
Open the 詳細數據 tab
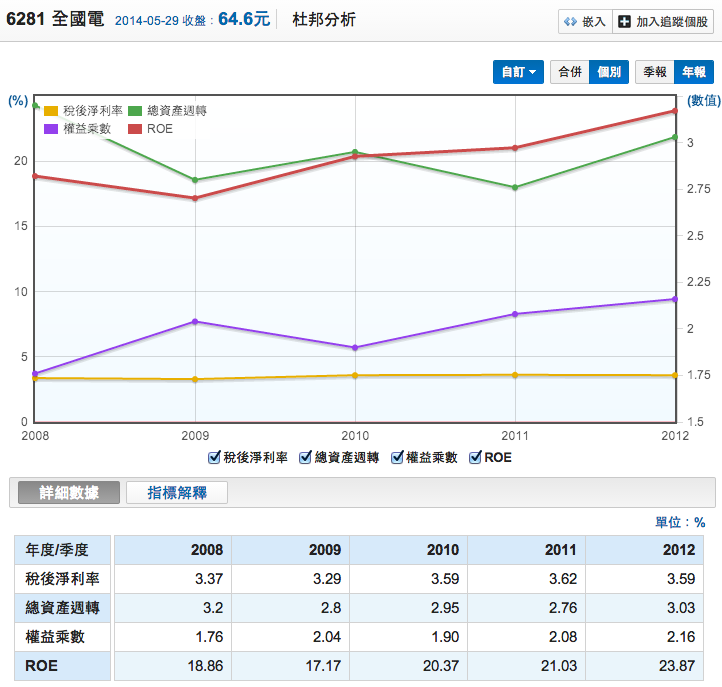click(x=66, y=492)
